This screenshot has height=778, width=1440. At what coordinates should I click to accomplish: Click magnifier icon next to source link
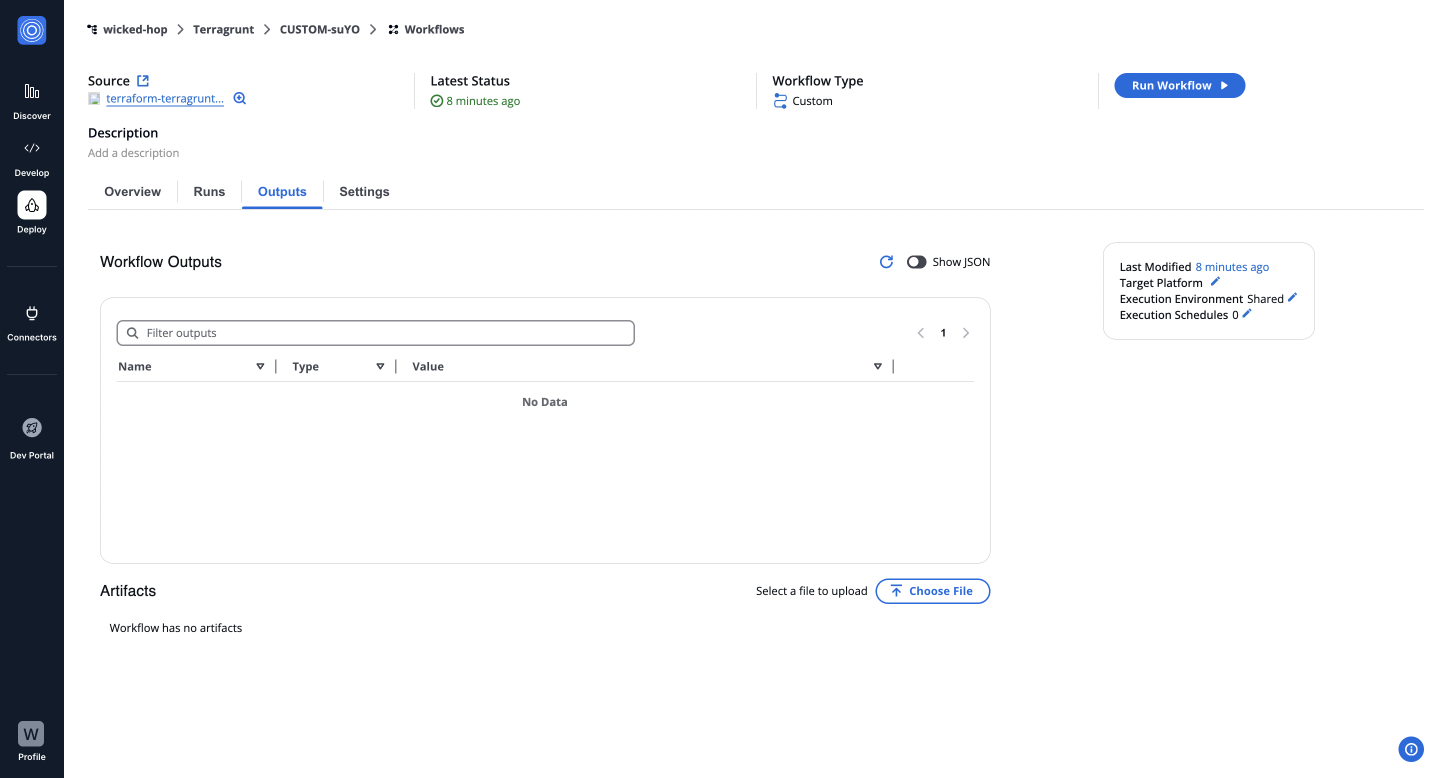240,99
